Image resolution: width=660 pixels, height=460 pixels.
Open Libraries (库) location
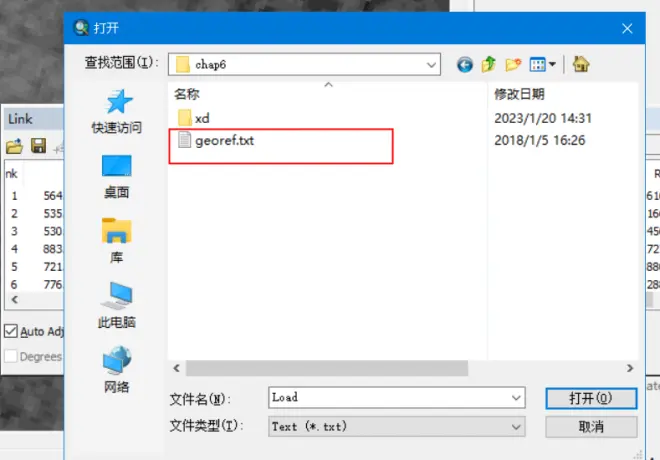(x=117, y=241)
